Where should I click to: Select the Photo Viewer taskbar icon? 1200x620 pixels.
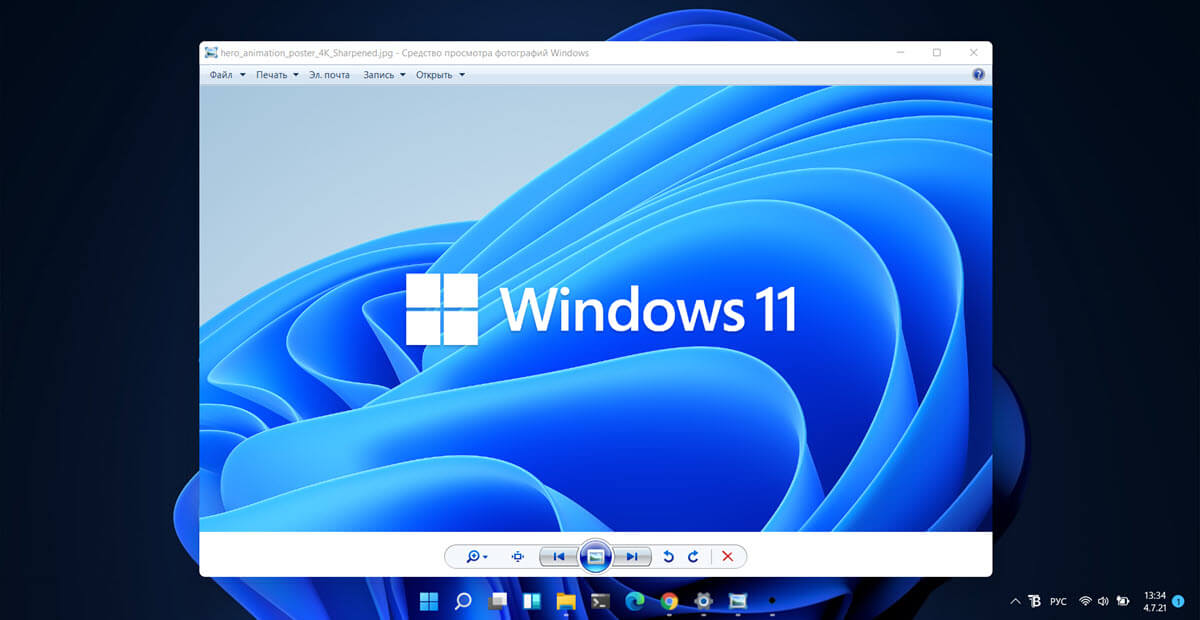click(x=738, y=601)
